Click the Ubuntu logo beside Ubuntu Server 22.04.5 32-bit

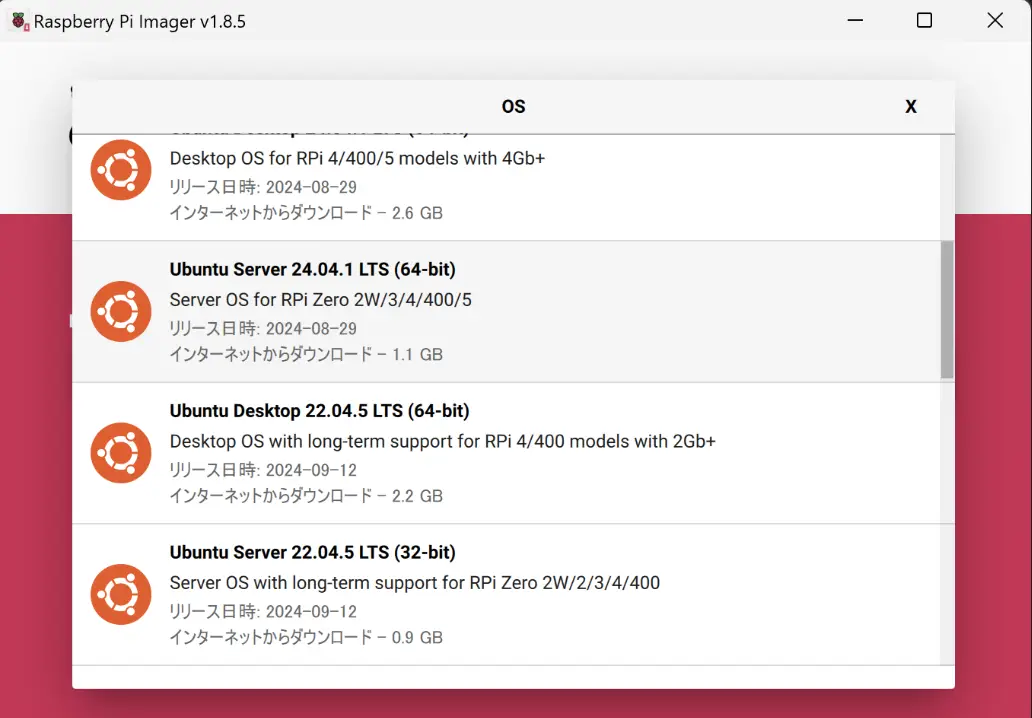coord(121,594)
